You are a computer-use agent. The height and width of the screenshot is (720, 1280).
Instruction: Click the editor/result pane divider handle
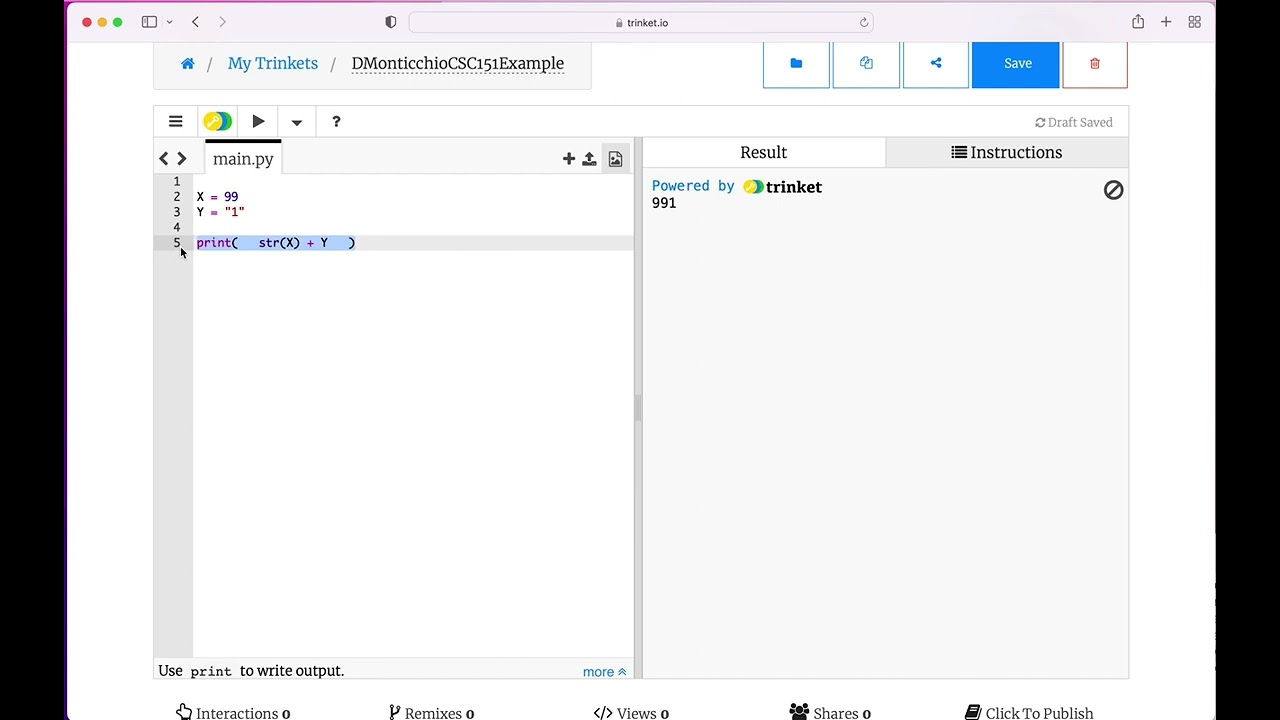638,408
